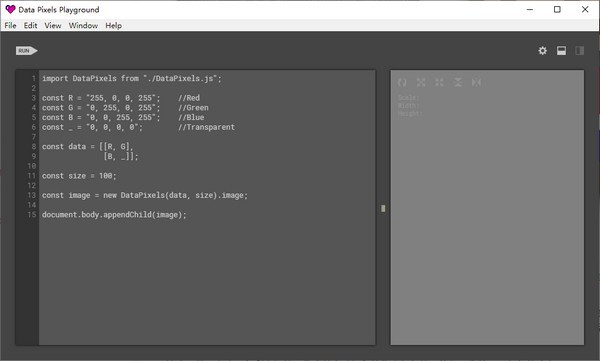Screen dimensions: 600x361
Task: Open the Help menu
Action: point(113,26)
